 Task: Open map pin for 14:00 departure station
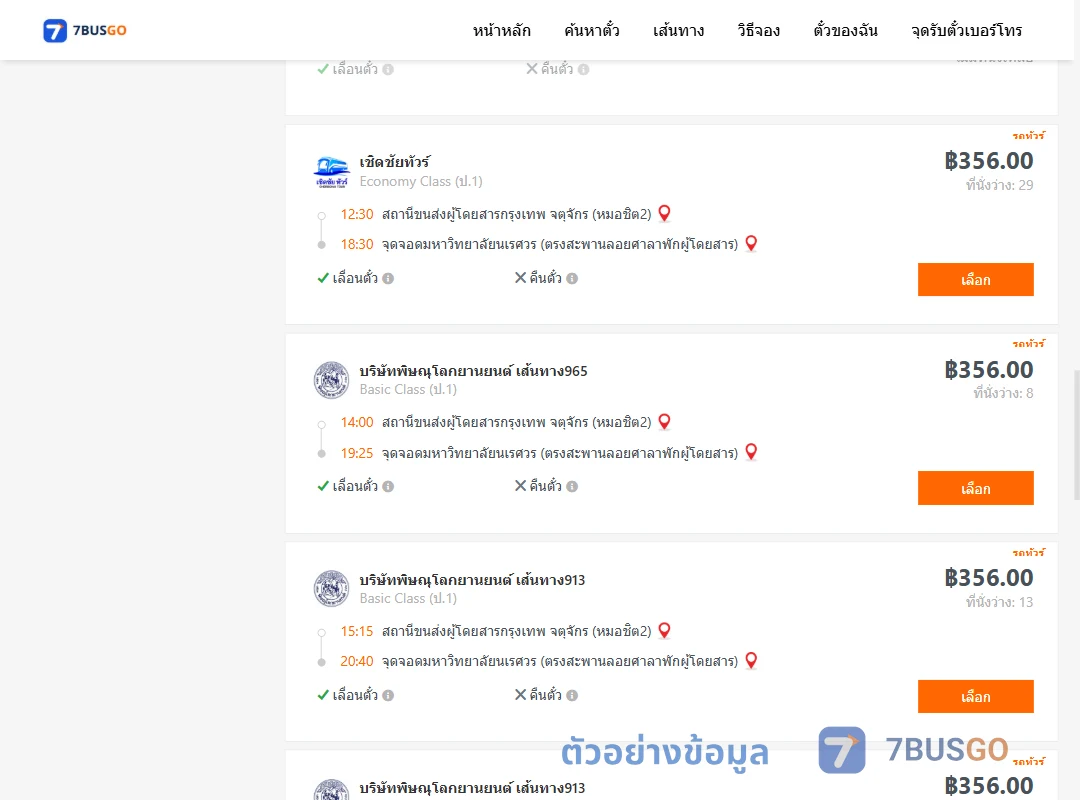pos(664,422)
